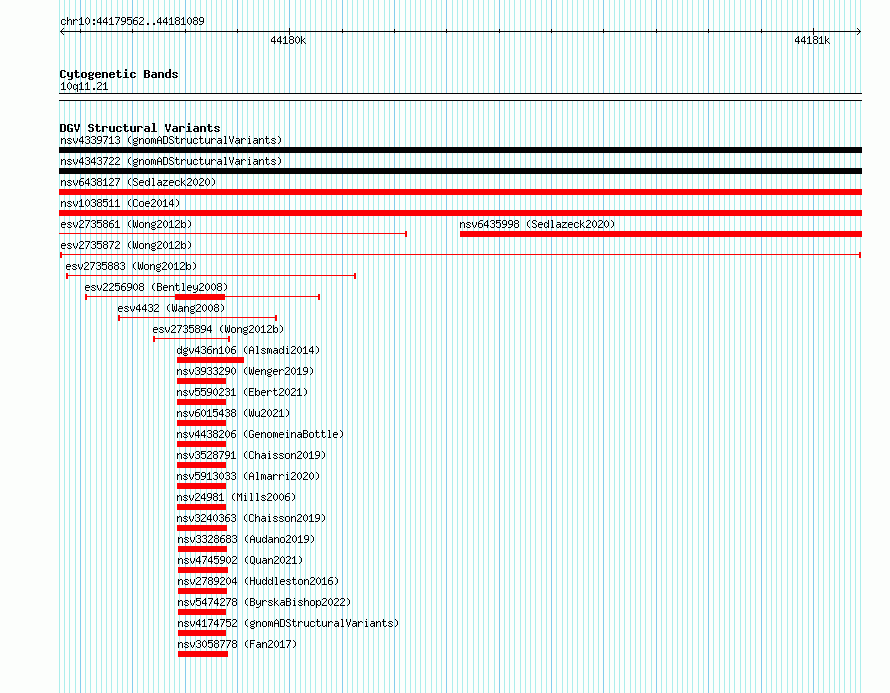Click the thin red line under esv2735894
Viewport: 890px width, 693px height.
click(191, 339)
